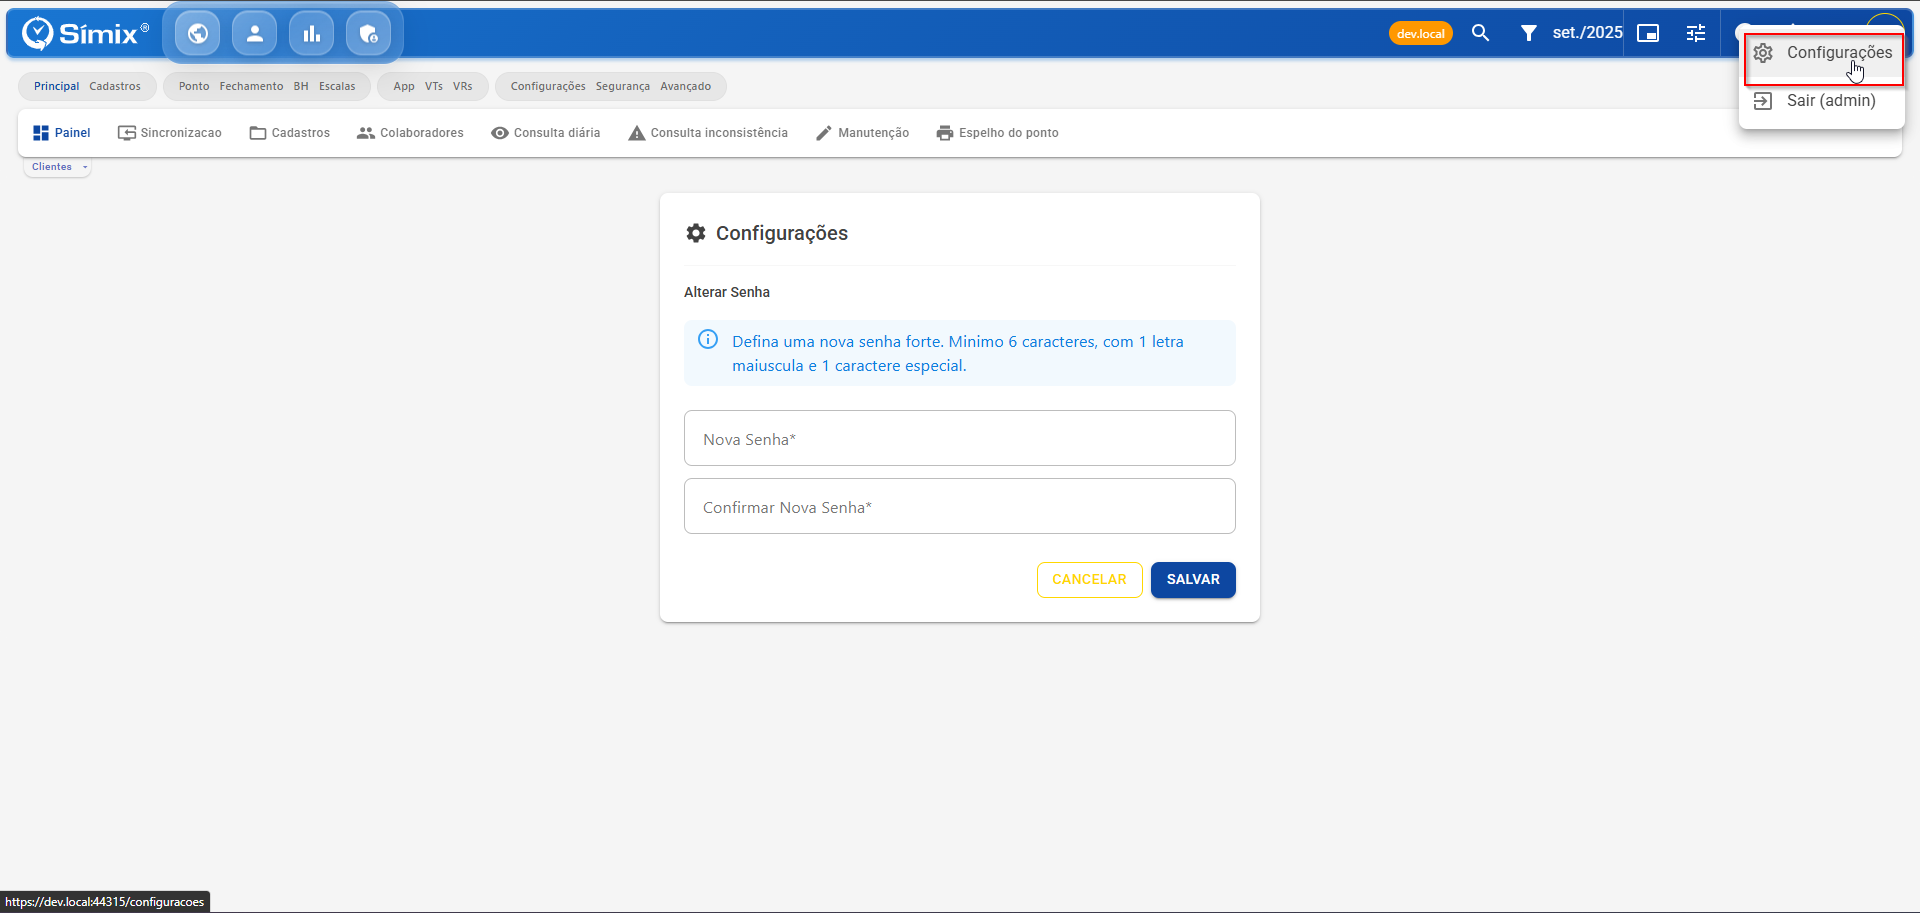The width and height of the screenshot is (1920, 913).
Task: Select the Principal tab
Action: click(56, 86)
